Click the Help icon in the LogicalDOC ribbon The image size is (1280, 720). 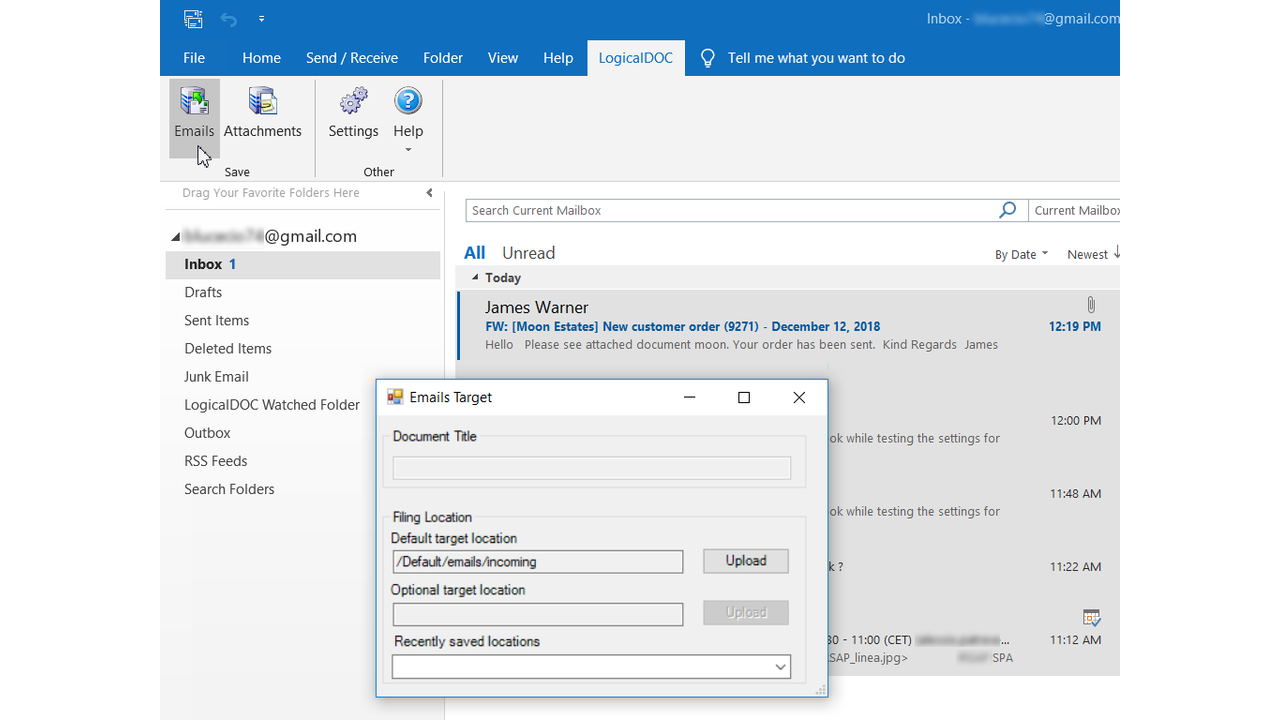pos(408,101)
